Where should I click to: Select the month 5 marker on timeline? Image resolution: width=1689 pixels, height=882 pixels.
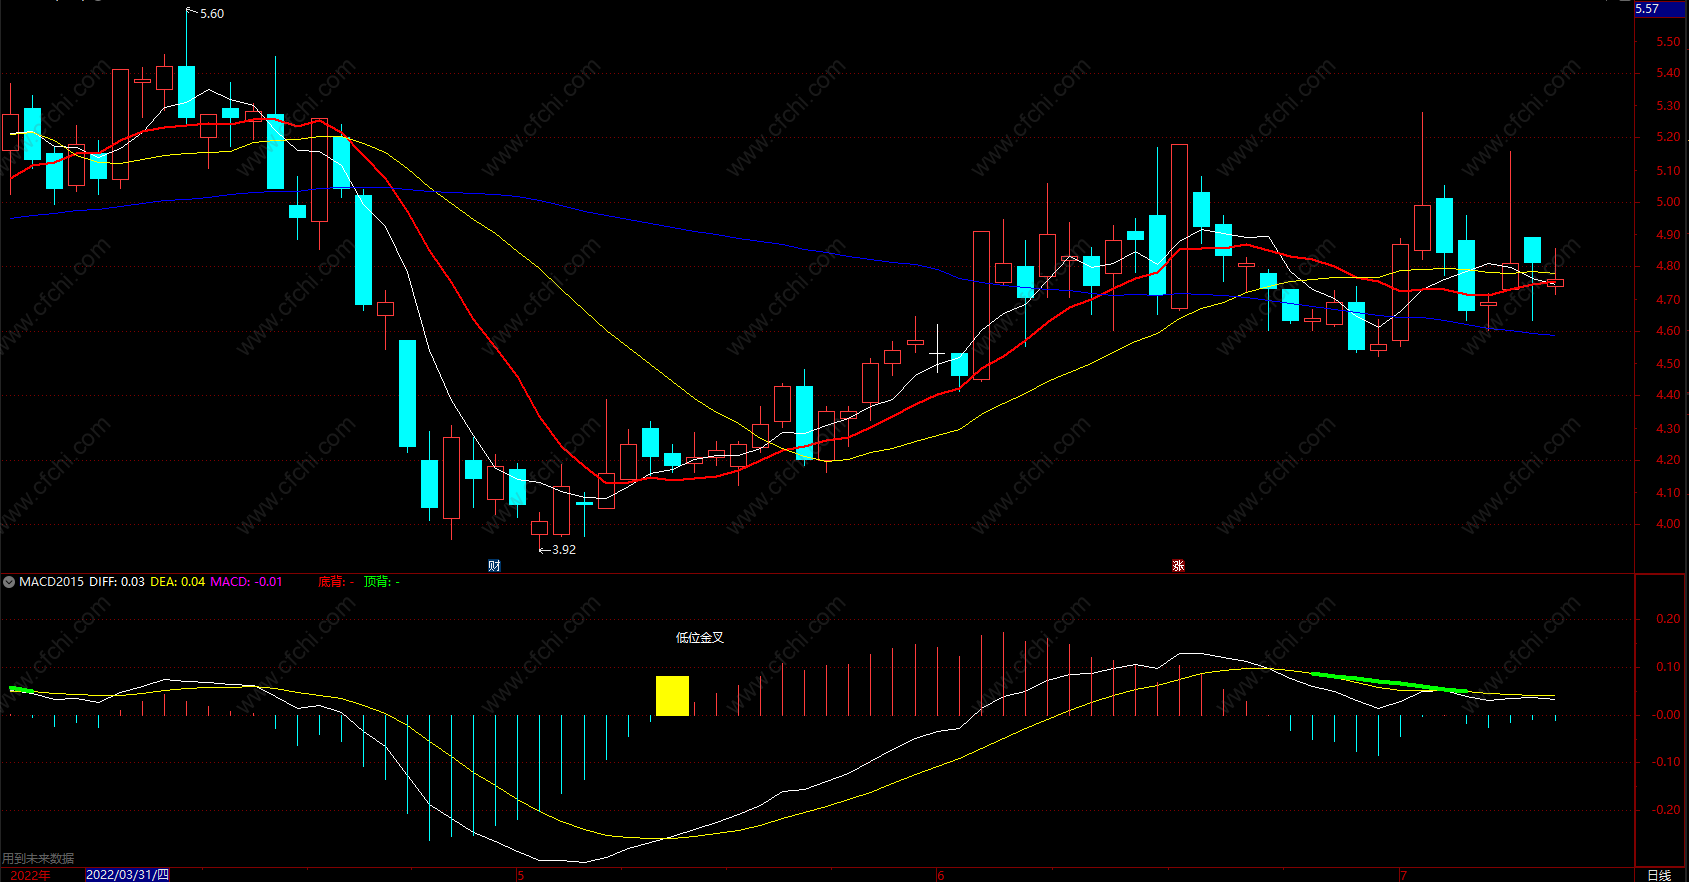click(520, 875)
